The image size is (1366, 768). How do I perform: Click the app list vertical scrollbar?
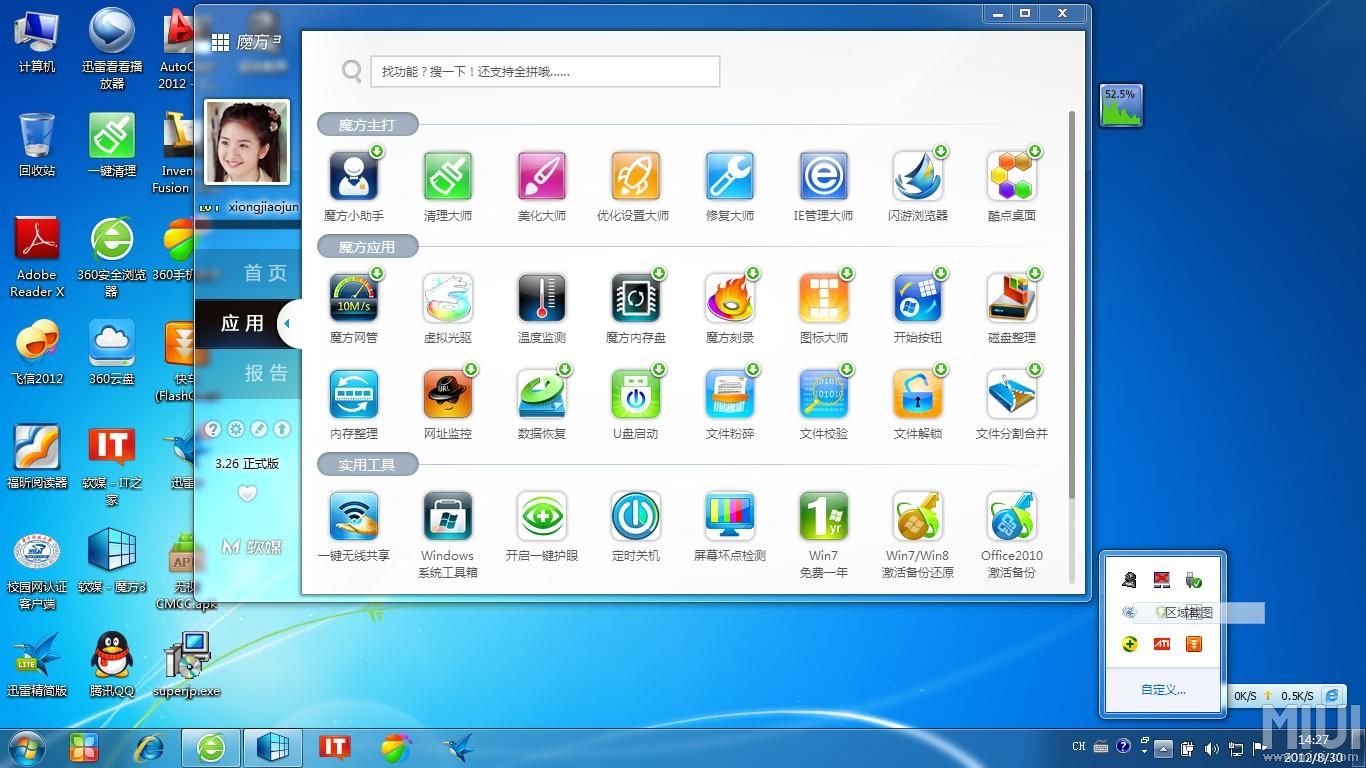[1073, 305]
